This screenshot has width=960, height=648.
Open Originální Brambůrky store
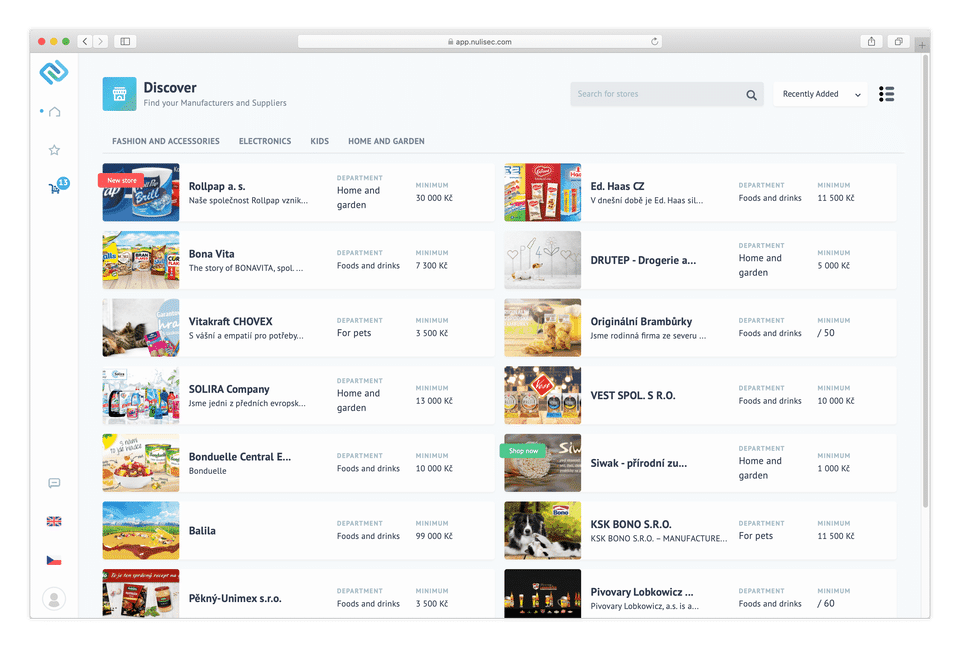tap(700, 328)
